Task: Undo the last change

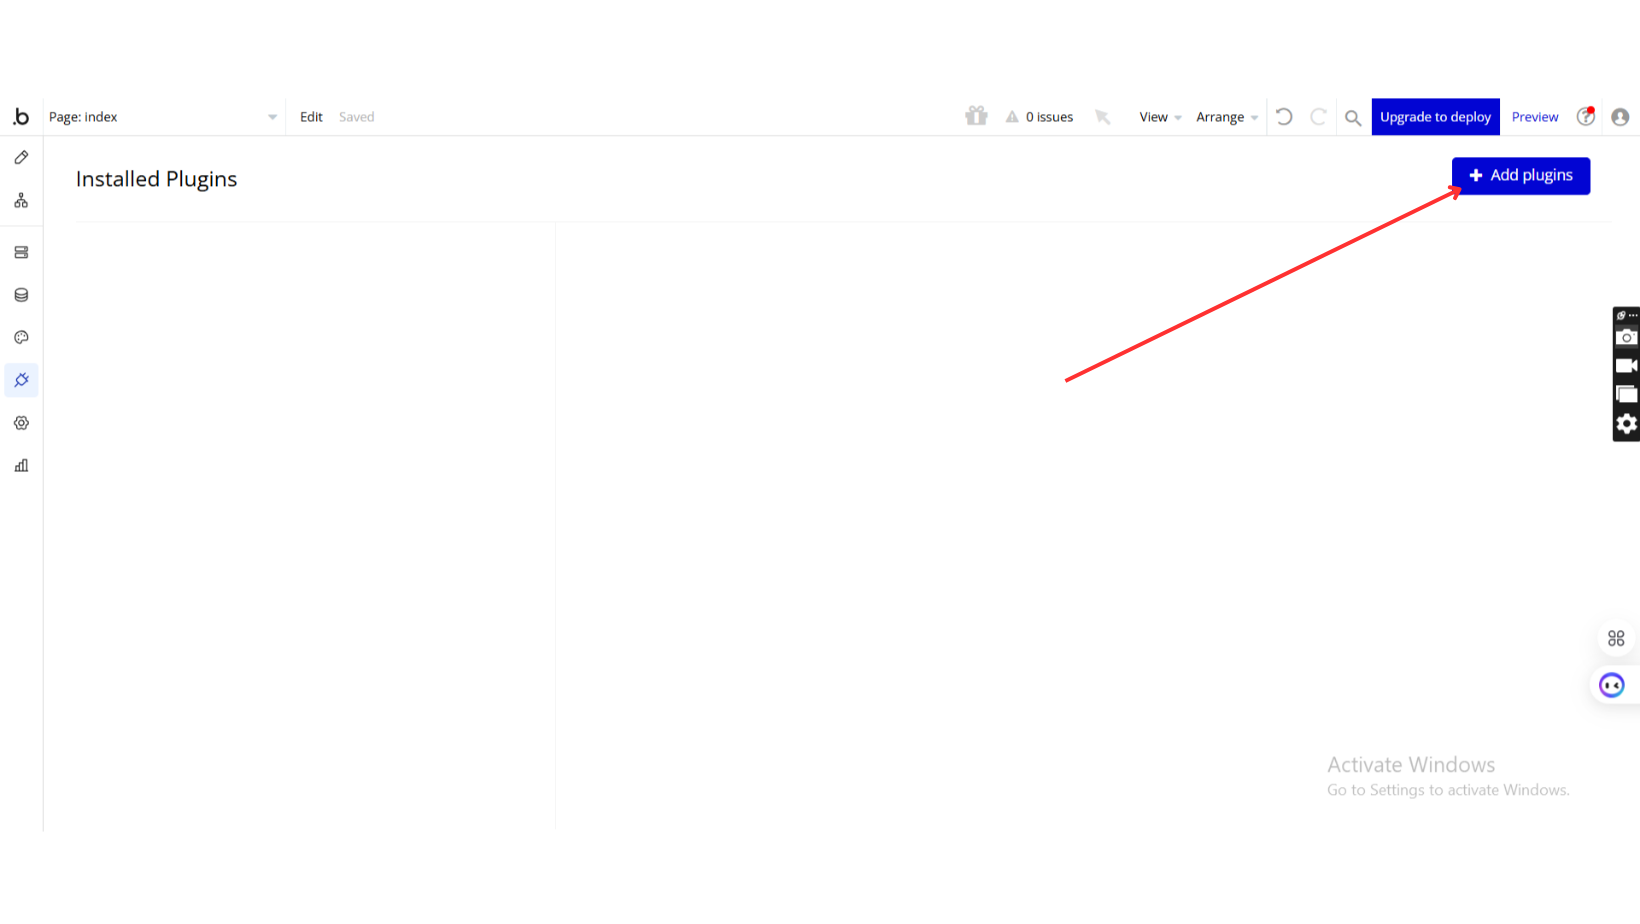Action: tap(1285, 117)
